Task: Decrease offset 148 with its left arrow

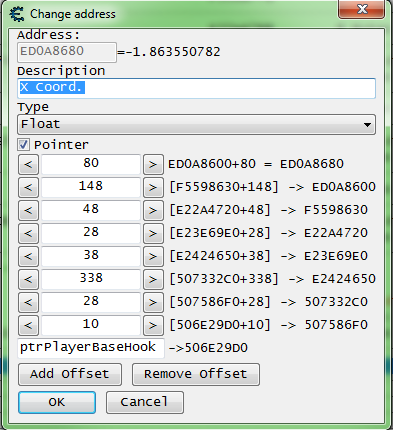Action: coord(28,187)
